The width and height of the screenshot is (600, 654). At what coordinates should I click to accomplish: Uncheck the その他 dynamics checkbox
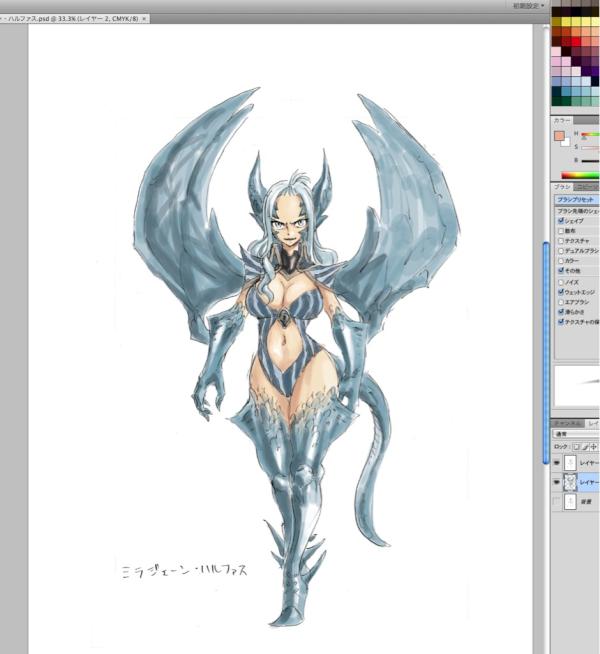pos(561,271)
